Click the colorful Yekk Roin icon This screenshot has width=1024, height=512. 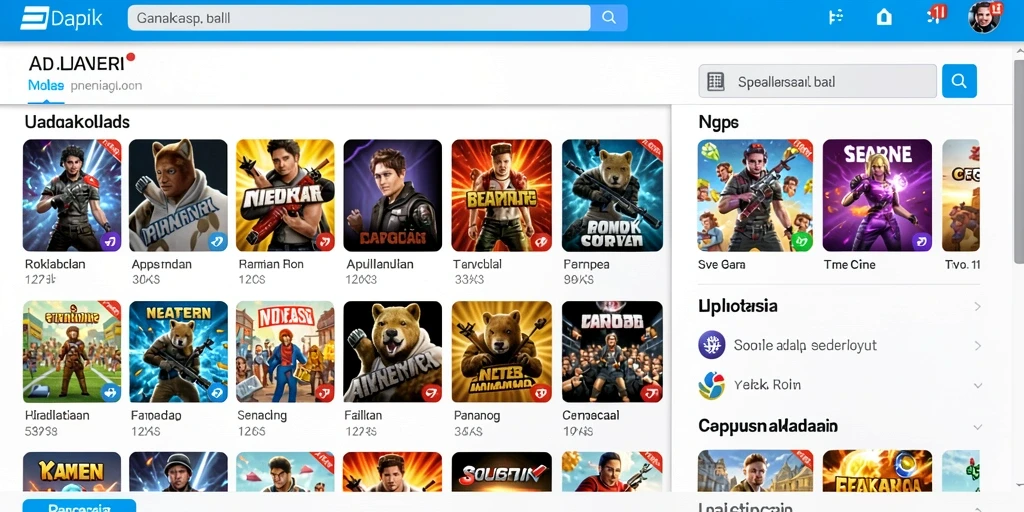click(x=712, y=385)
